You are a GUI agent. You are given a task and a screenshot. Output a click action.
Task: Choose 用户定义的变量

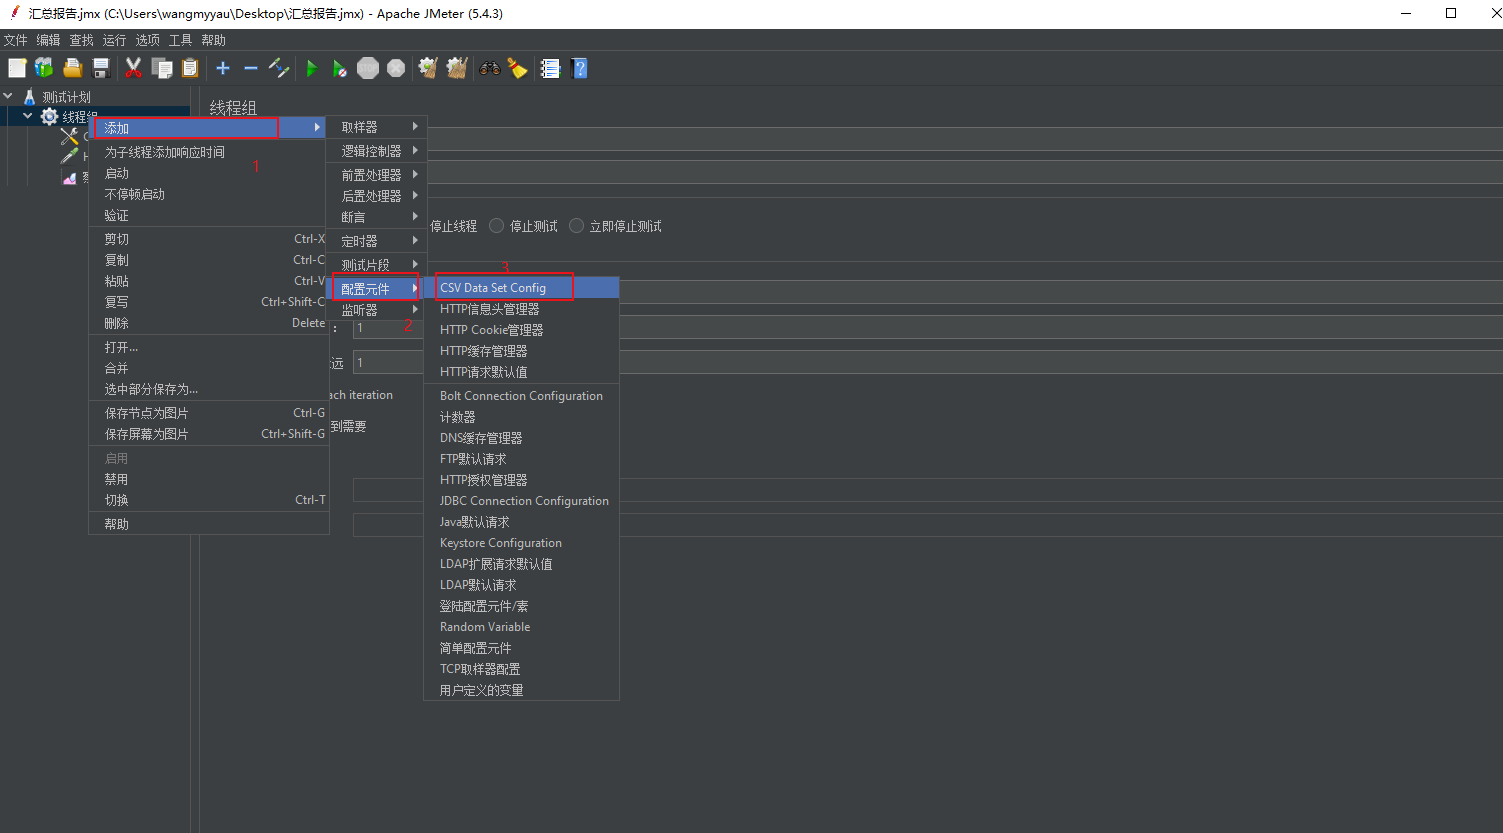coord(521,690)
